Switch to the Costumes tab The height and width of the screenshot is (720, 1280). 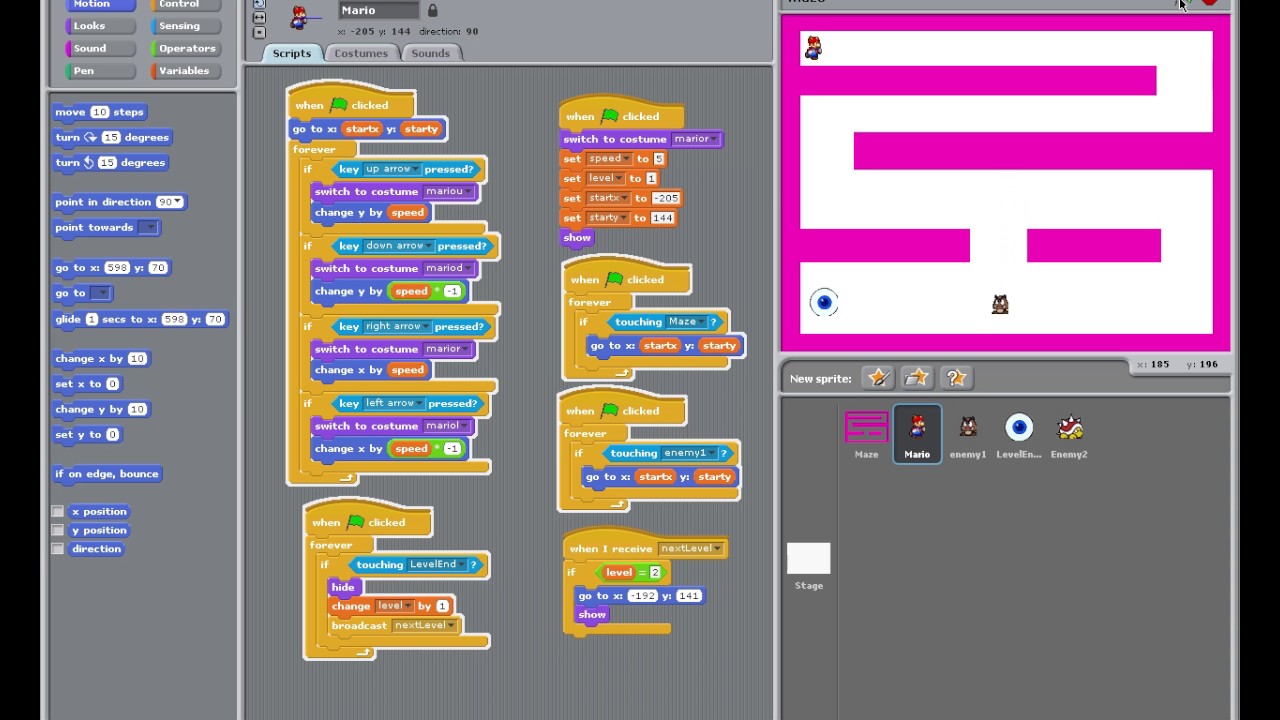[361, 53]
